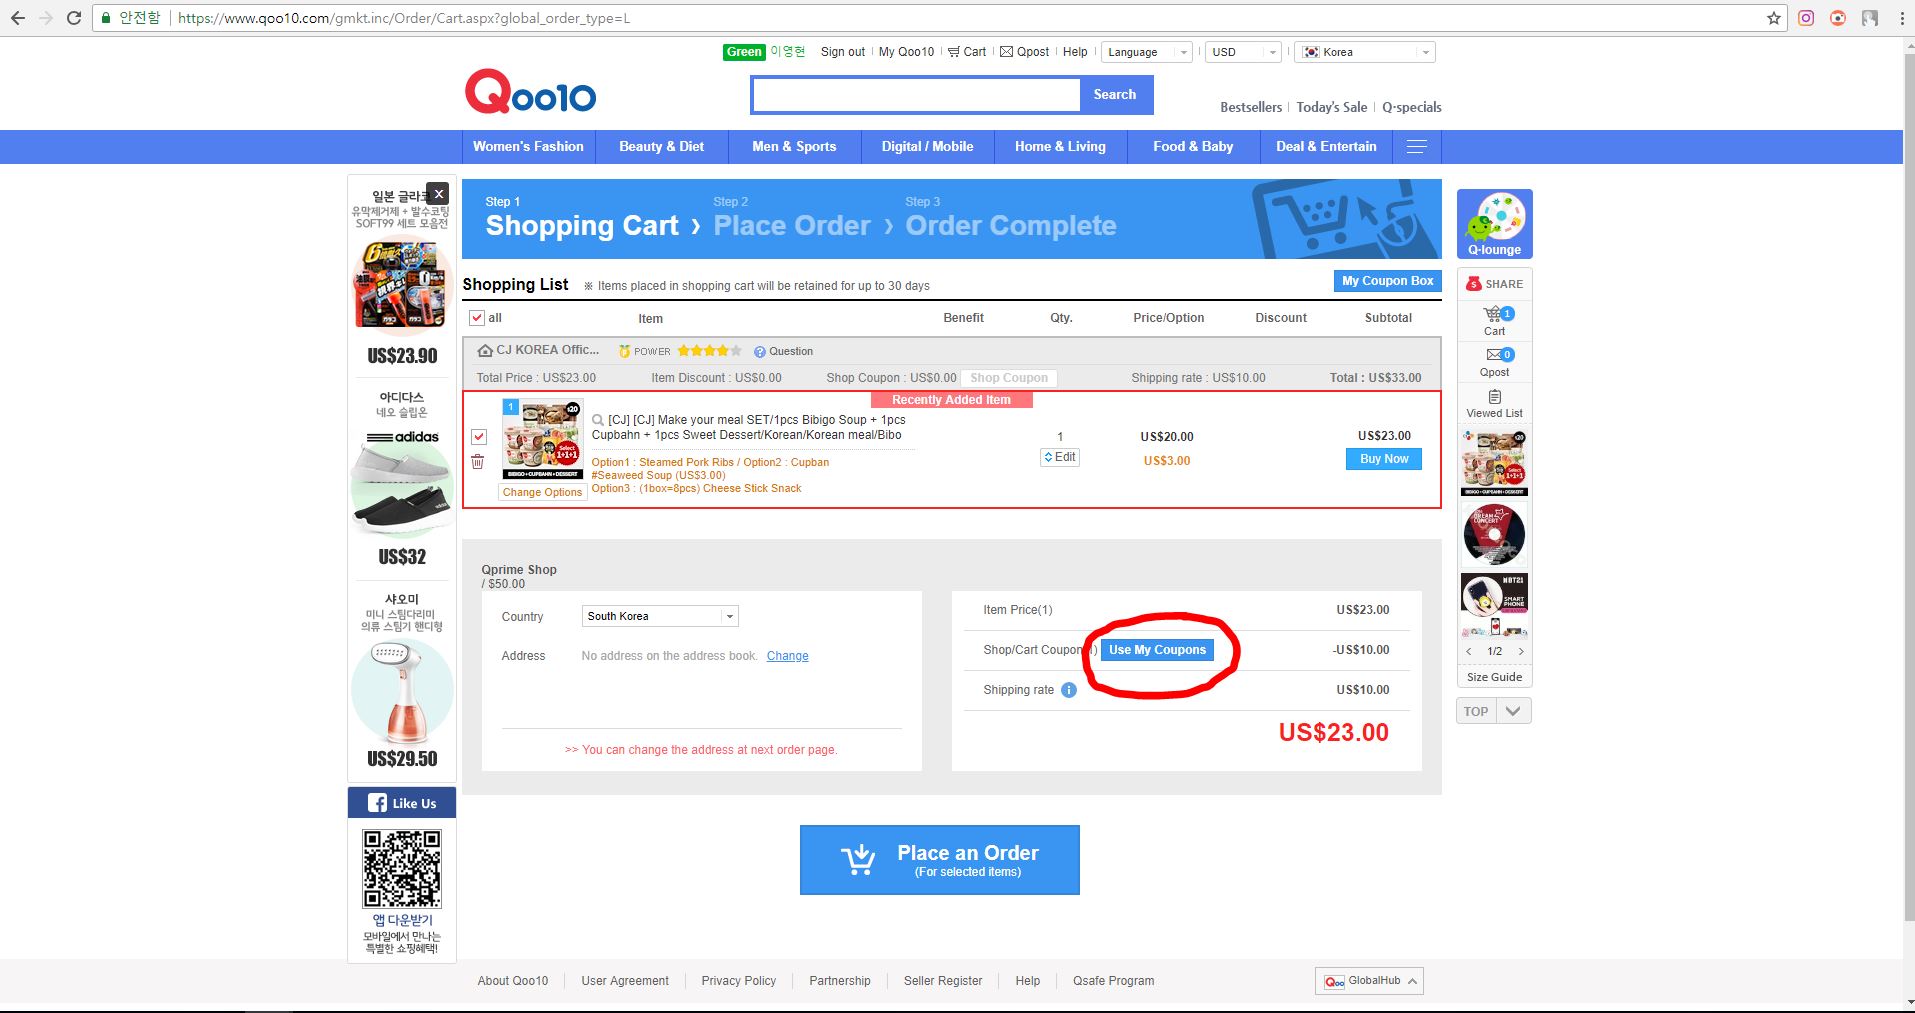This screenshot has width=1915, height=1013.
Task: Click the CJ meal set product thumbnail
Action: 542,440
